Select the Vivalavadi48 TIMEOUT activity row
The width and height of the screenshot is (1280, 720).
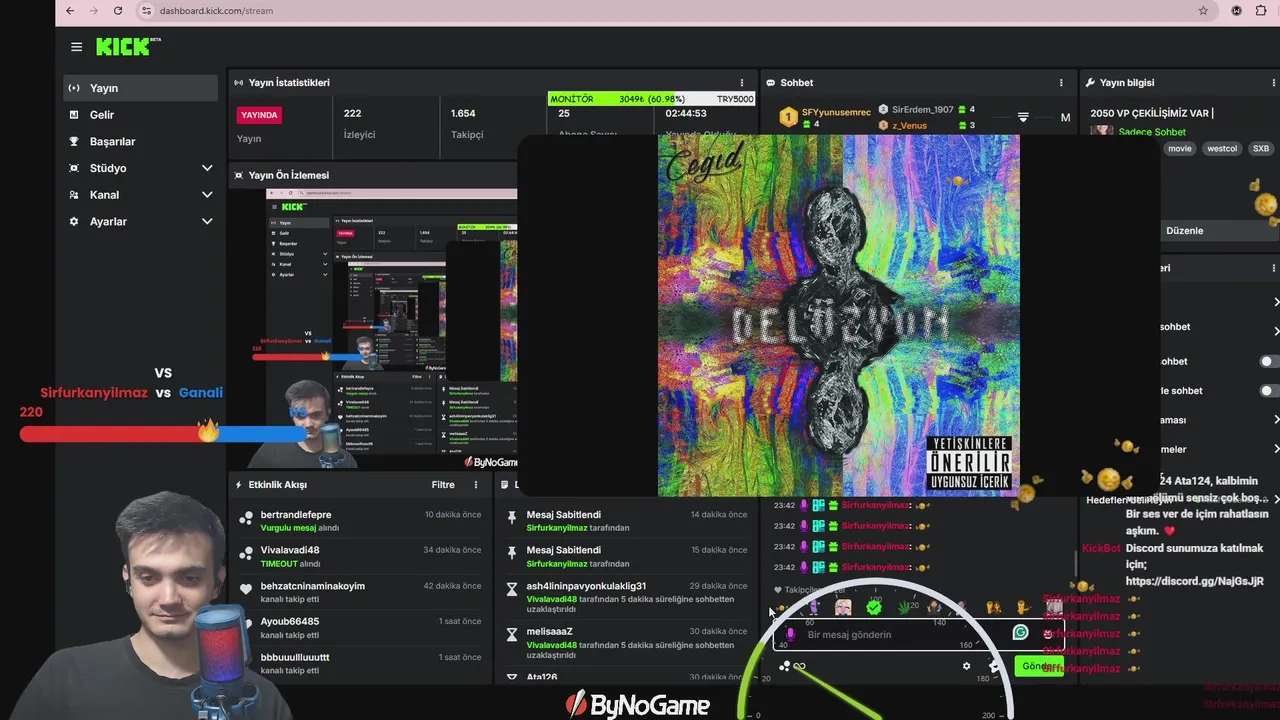point(359,556)
